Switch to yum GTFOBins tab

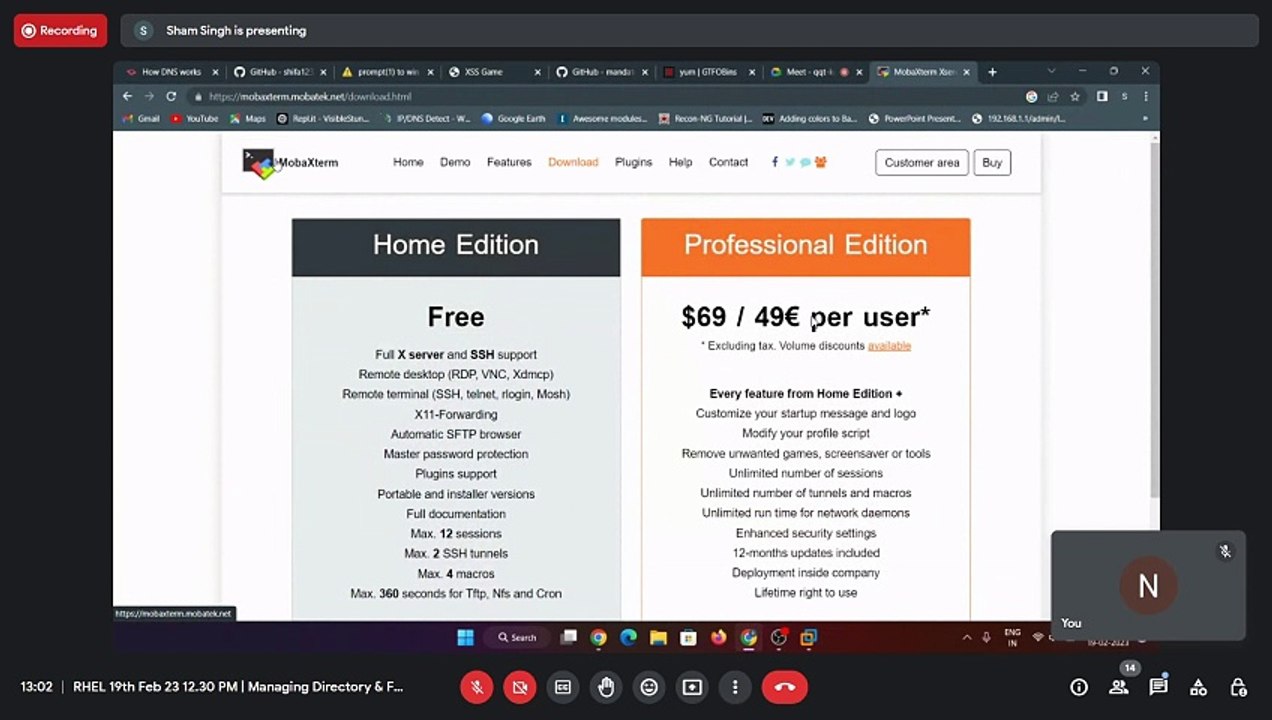click(x=709, y=72)
